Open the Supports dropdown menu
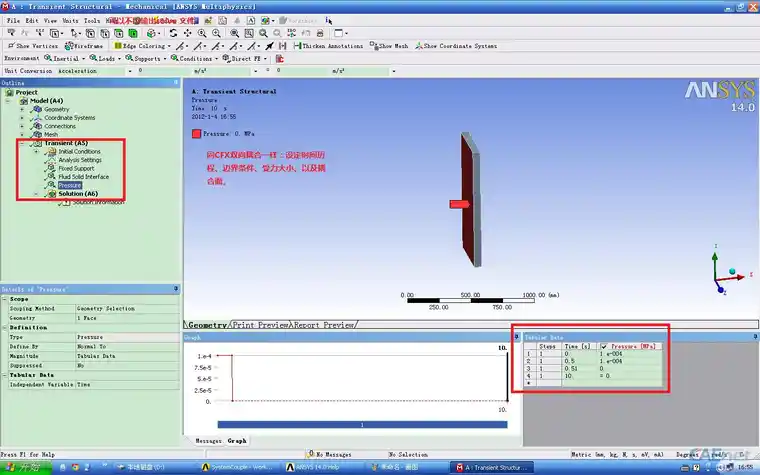Image resolution: width=760 pixels, height=475 pixels. (x=146, y=58)
